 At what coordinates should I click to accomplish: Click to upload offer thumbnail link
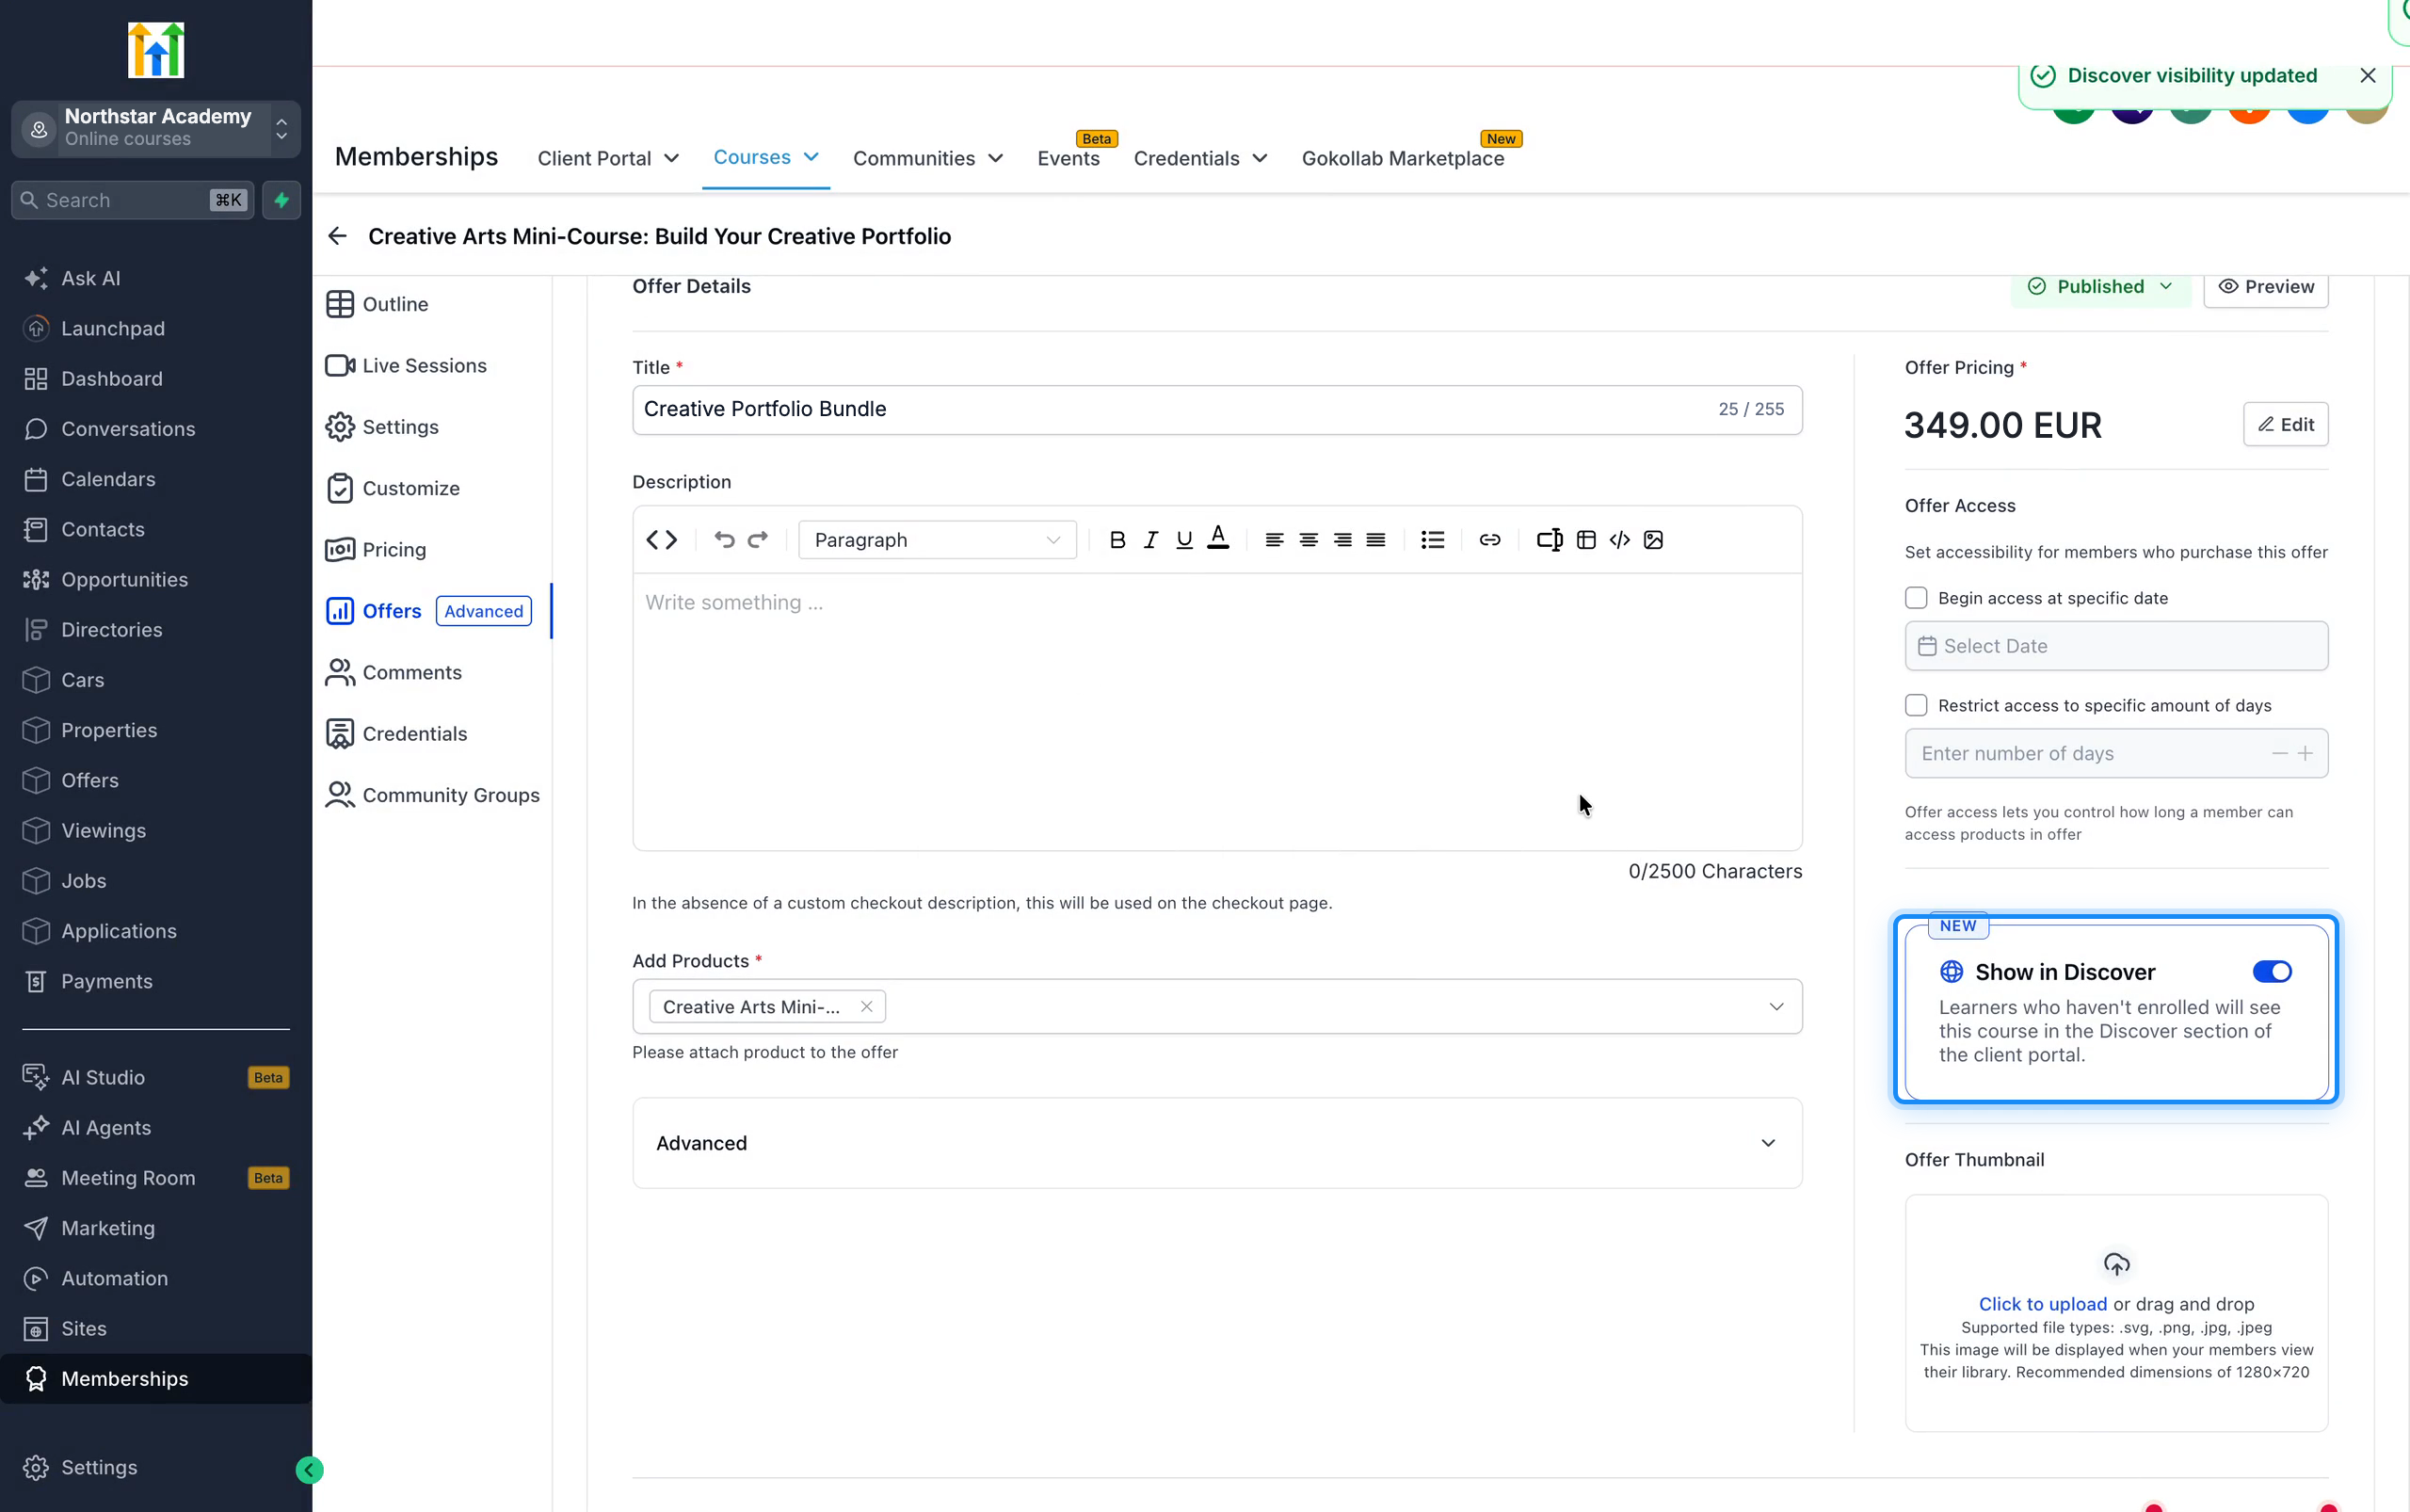pyautogui.click(x=2042, y=1304)
